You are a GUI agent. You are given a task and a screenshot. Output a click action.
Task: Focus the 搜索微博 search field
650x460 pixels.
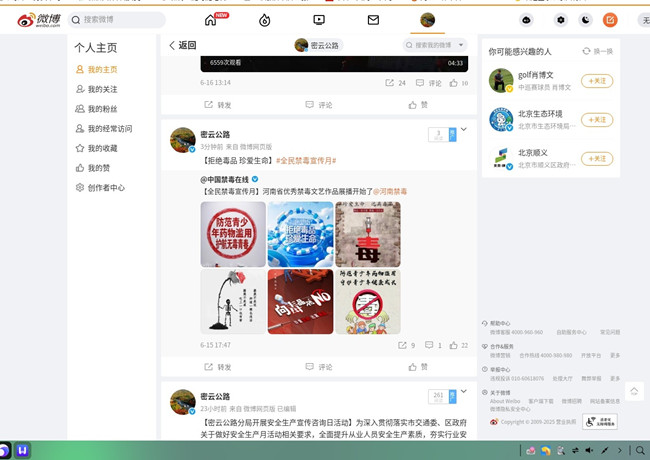116,19
